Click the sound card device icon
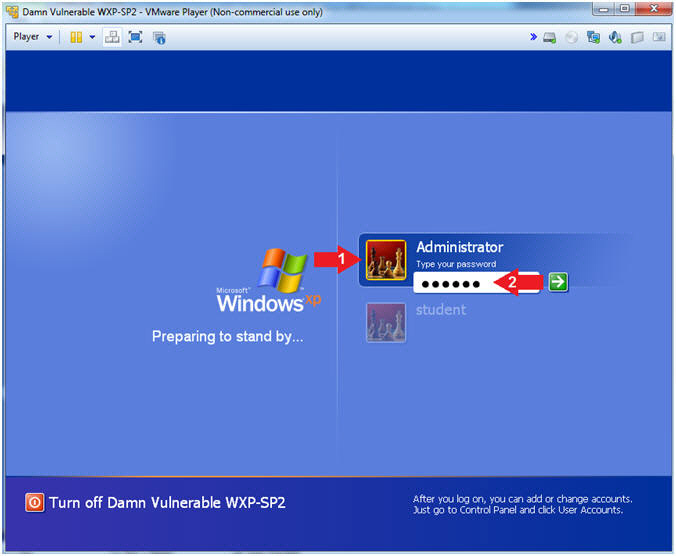 coord(615,37)
